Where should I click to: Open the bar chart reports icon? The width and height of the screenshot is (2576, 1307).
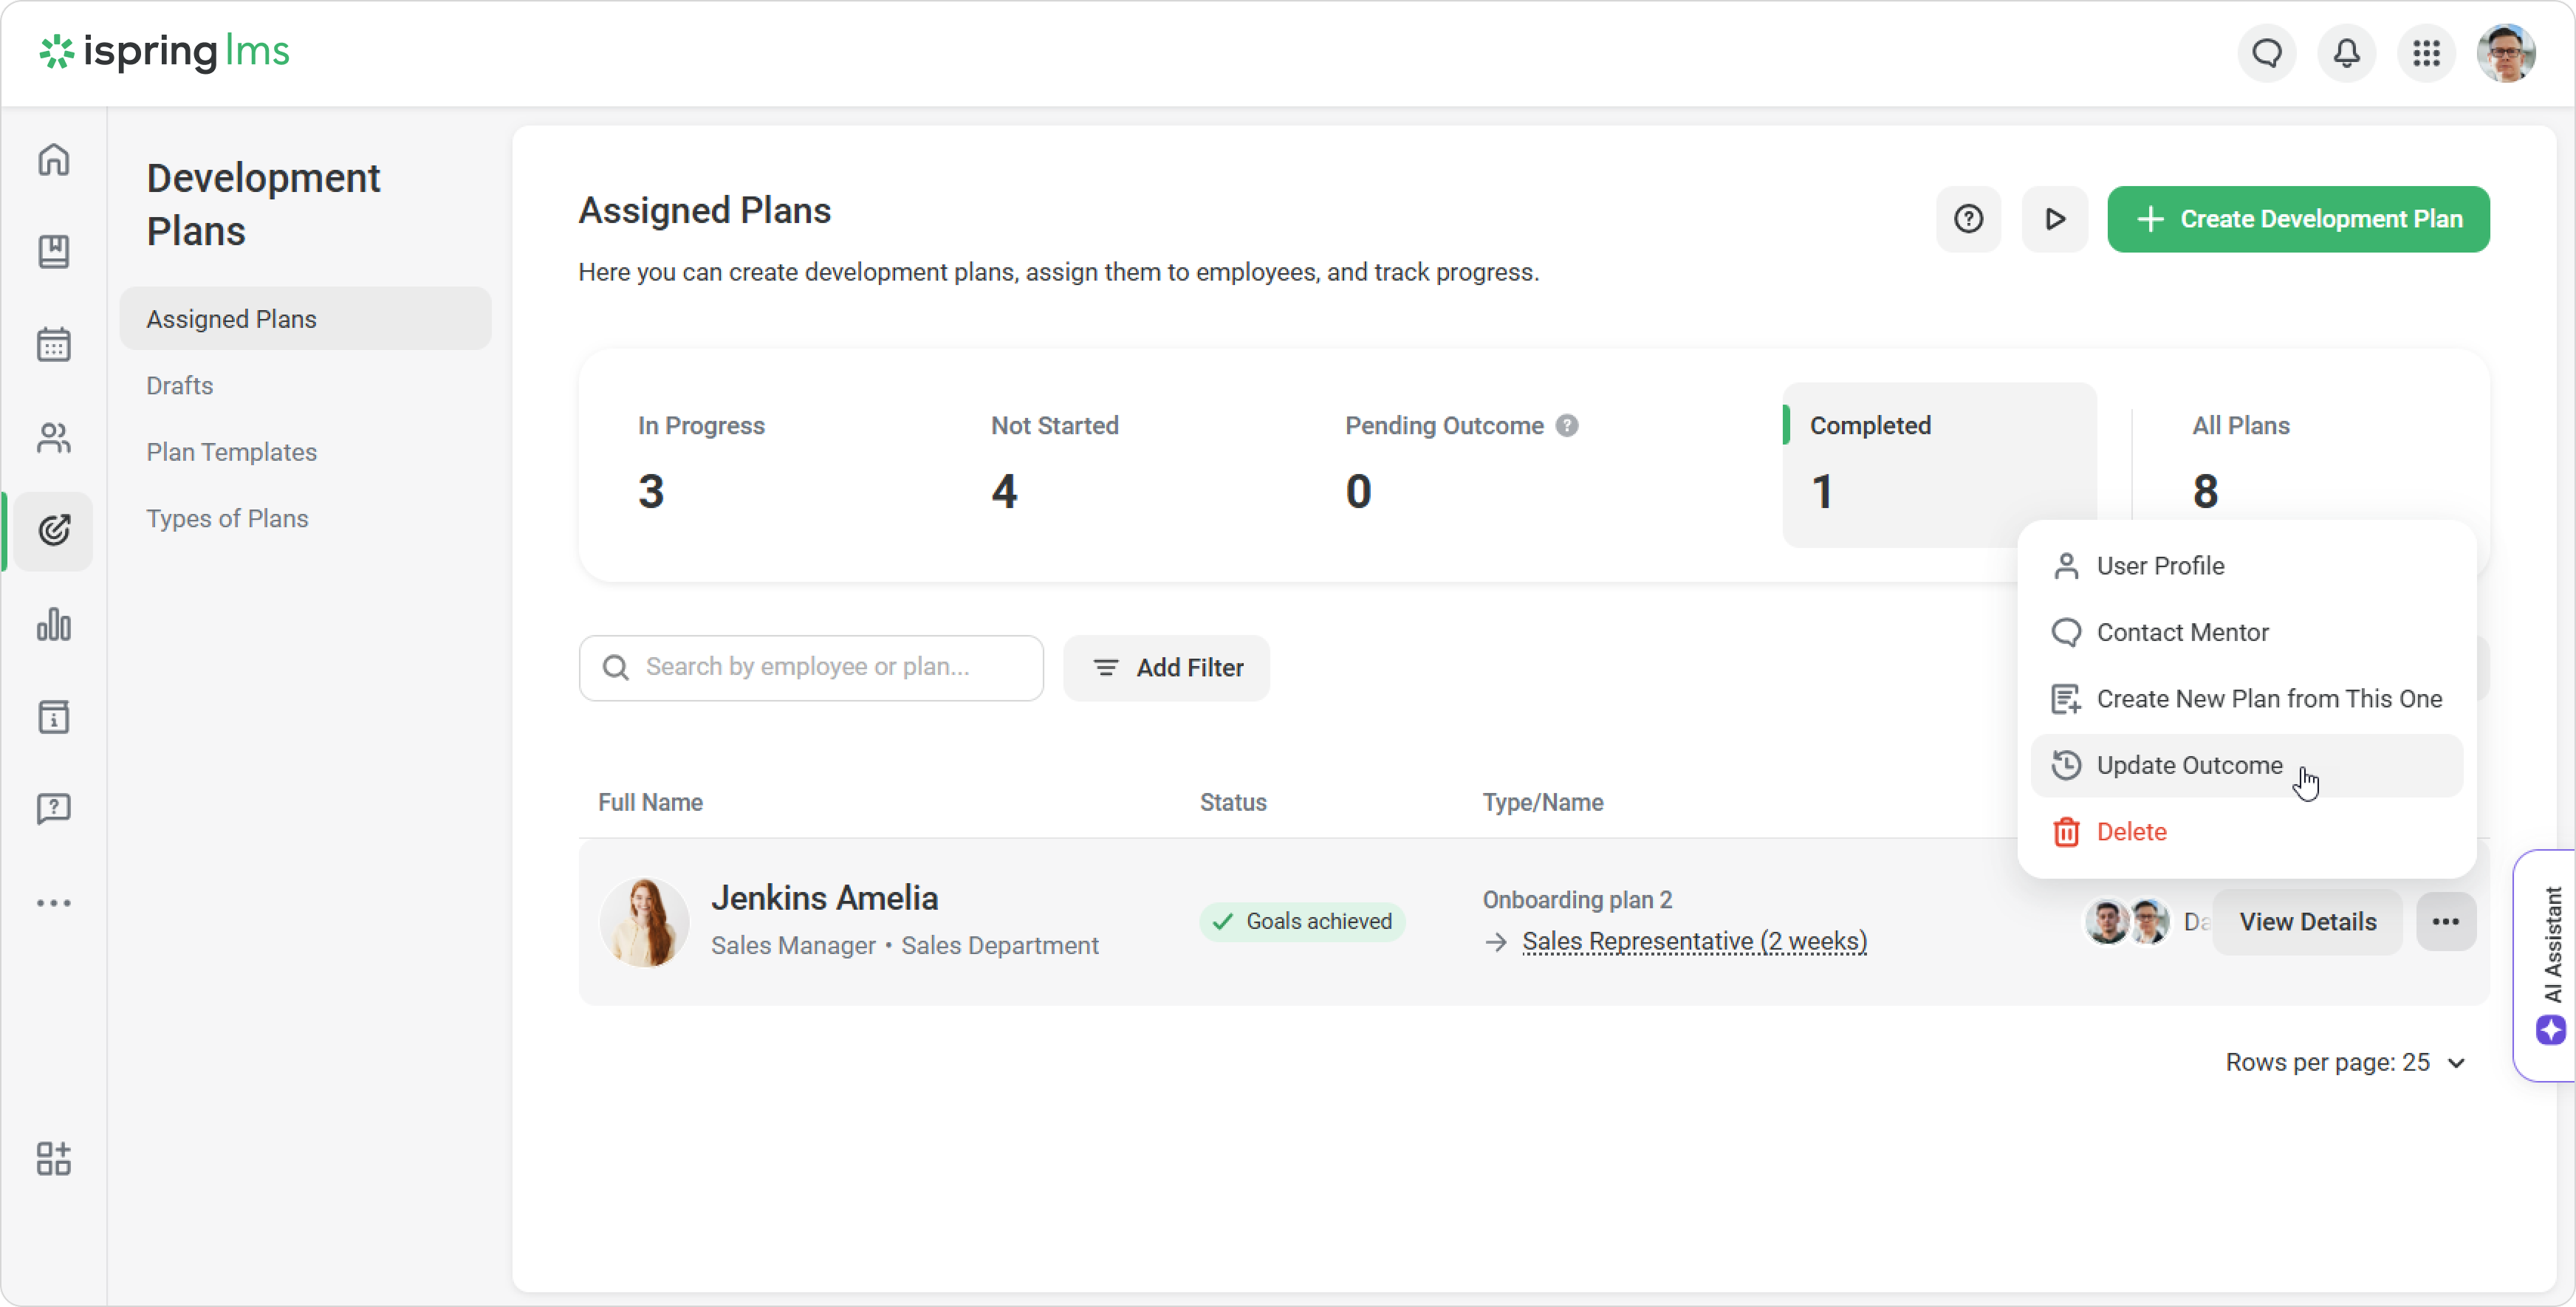click(54, 624)
